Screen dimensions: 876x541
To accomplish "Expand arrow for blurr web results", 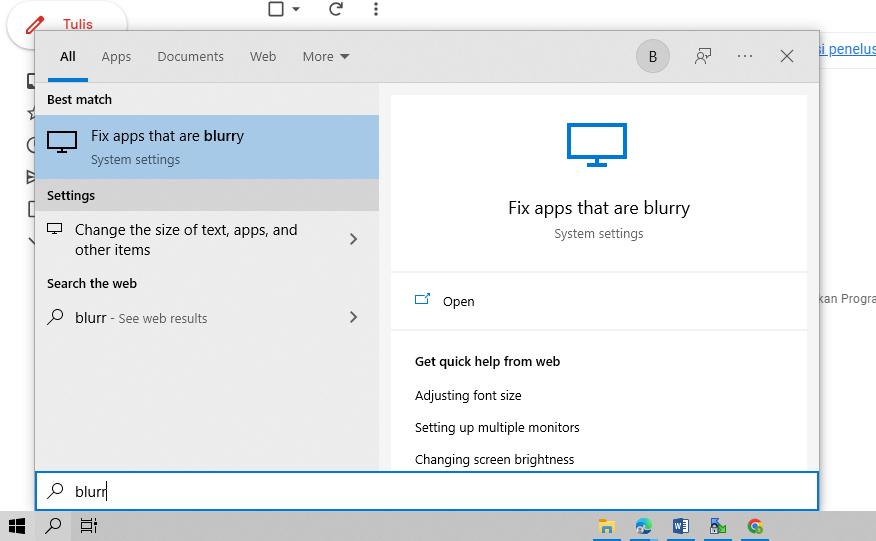I will pyautogui.click(x=353, y=317).
